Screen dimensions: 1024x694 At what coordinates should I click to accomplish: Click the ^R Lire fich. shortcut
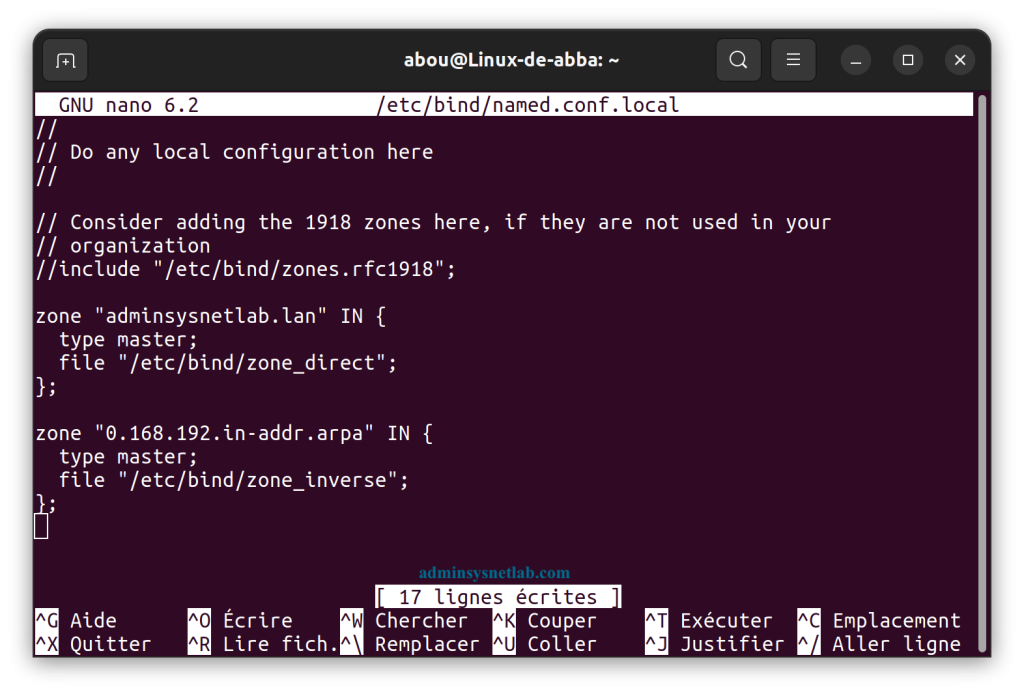[263, 644]
